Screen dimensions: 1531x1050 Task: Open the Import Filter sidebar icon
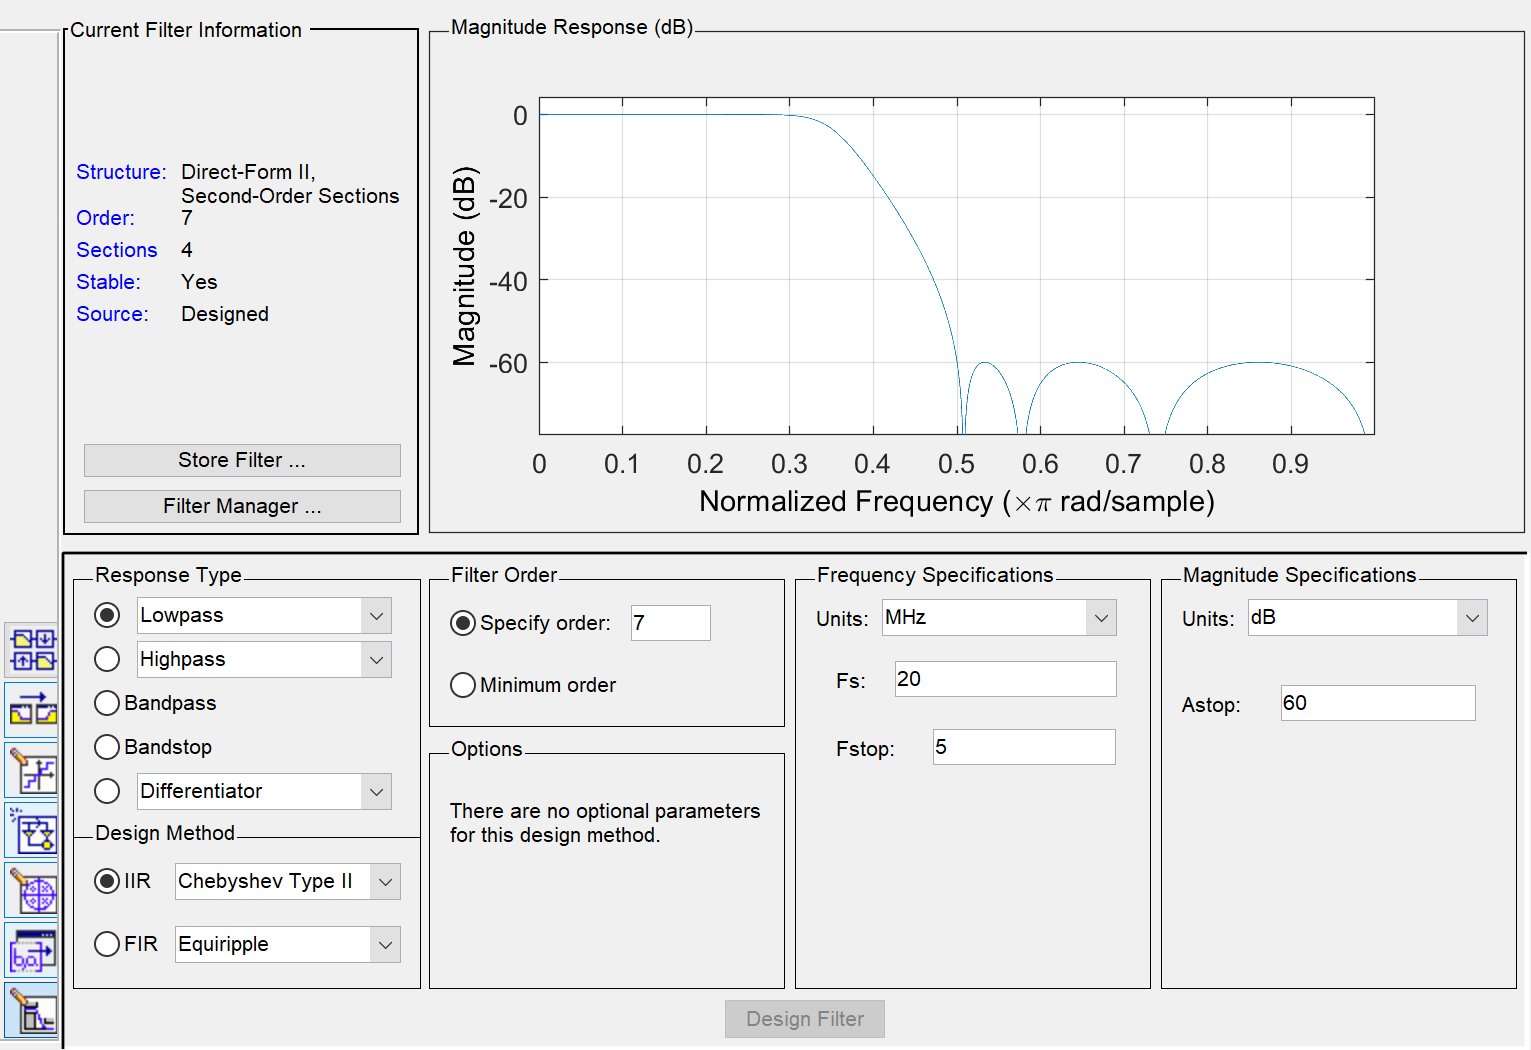point(32,950)
